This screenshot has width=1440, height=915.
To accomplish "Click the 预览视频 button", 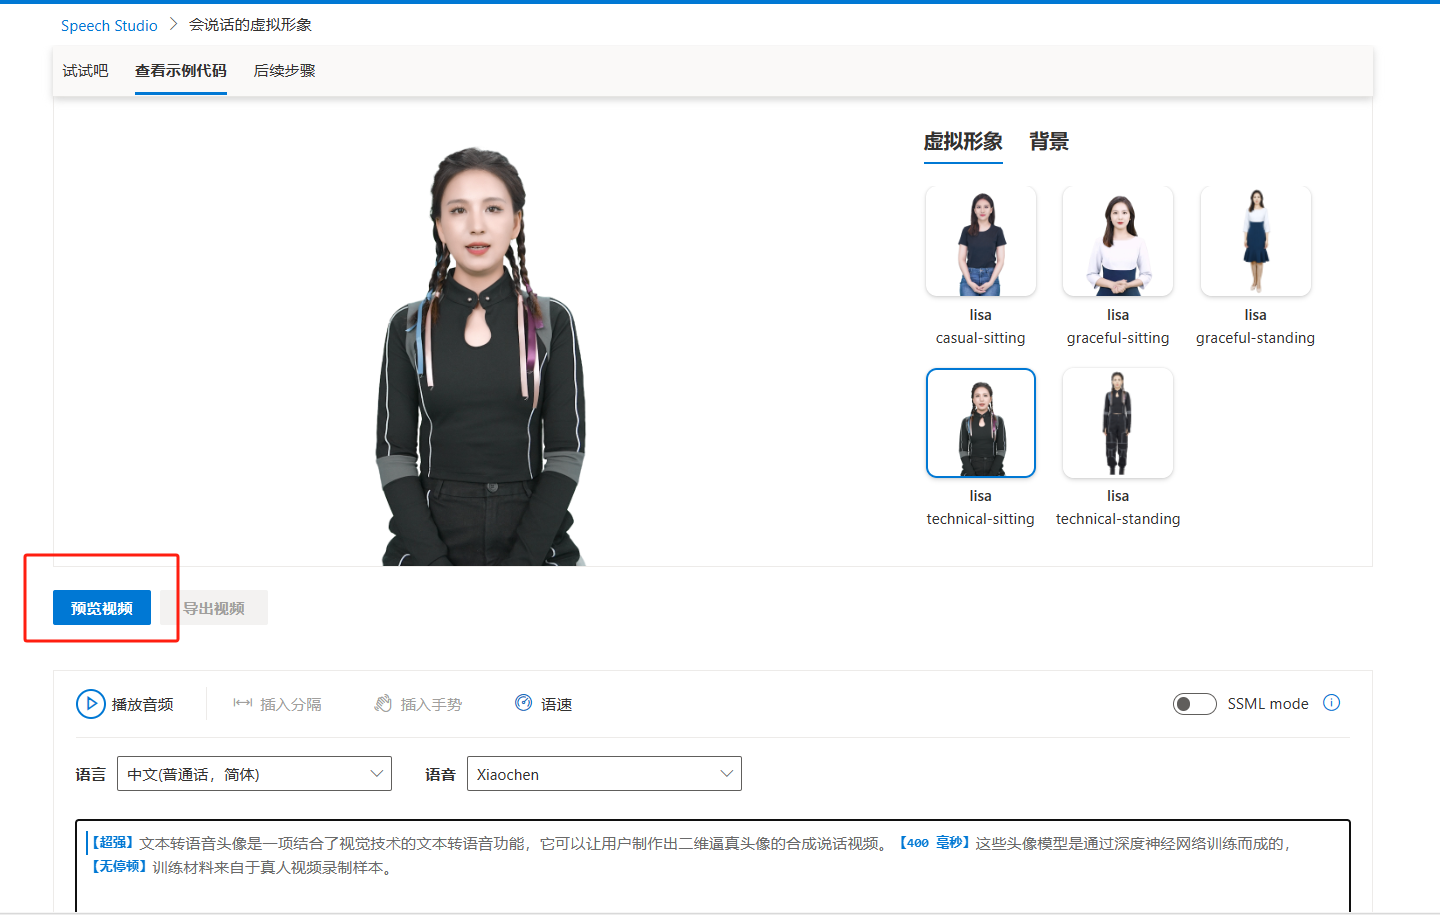I will point(102,608).
